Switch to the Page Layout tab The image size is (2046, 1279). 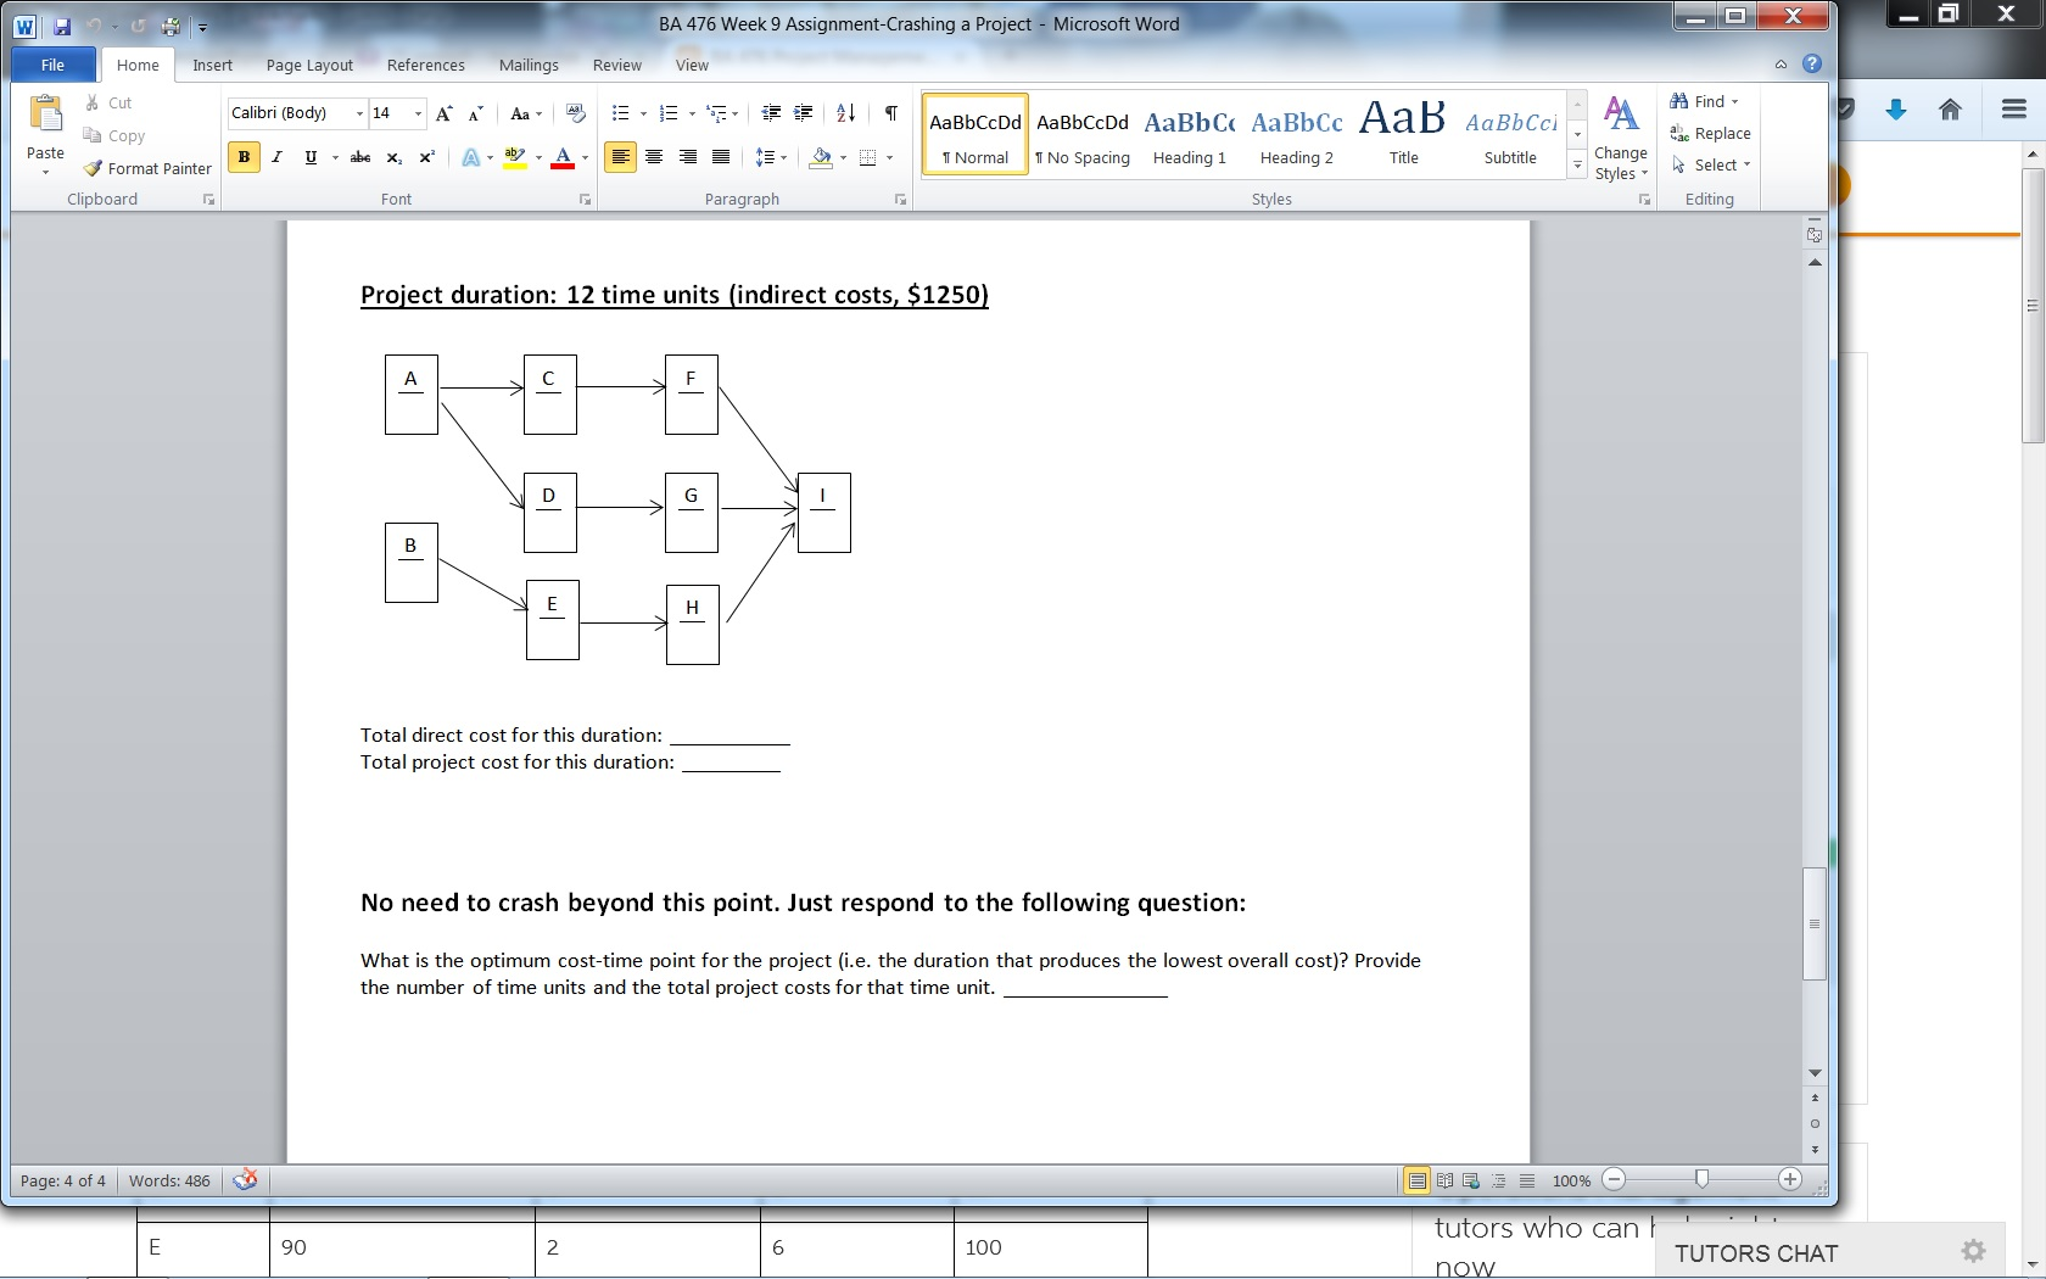(x=309, y=65)
